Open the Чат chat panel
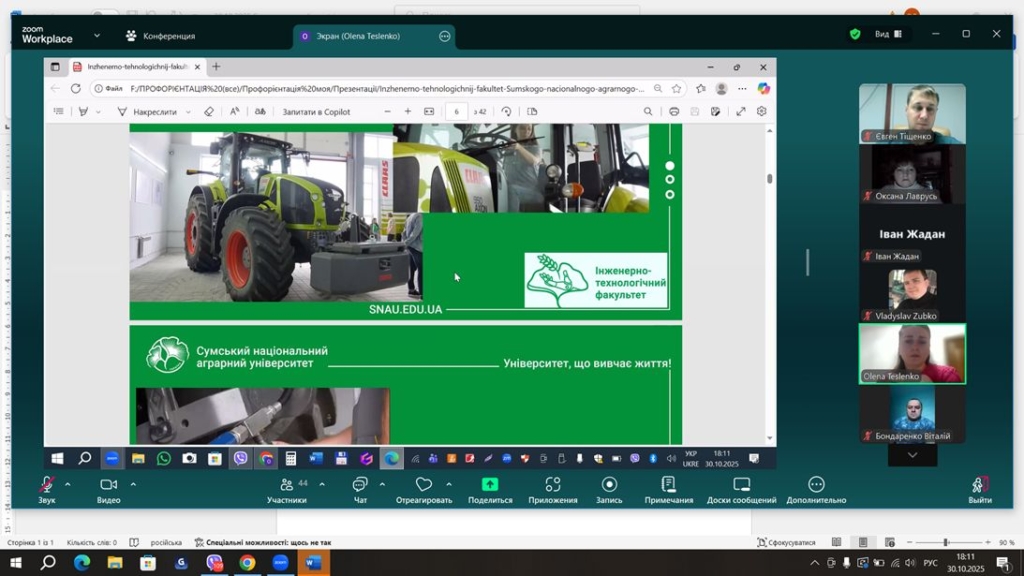 coord(360,485)
